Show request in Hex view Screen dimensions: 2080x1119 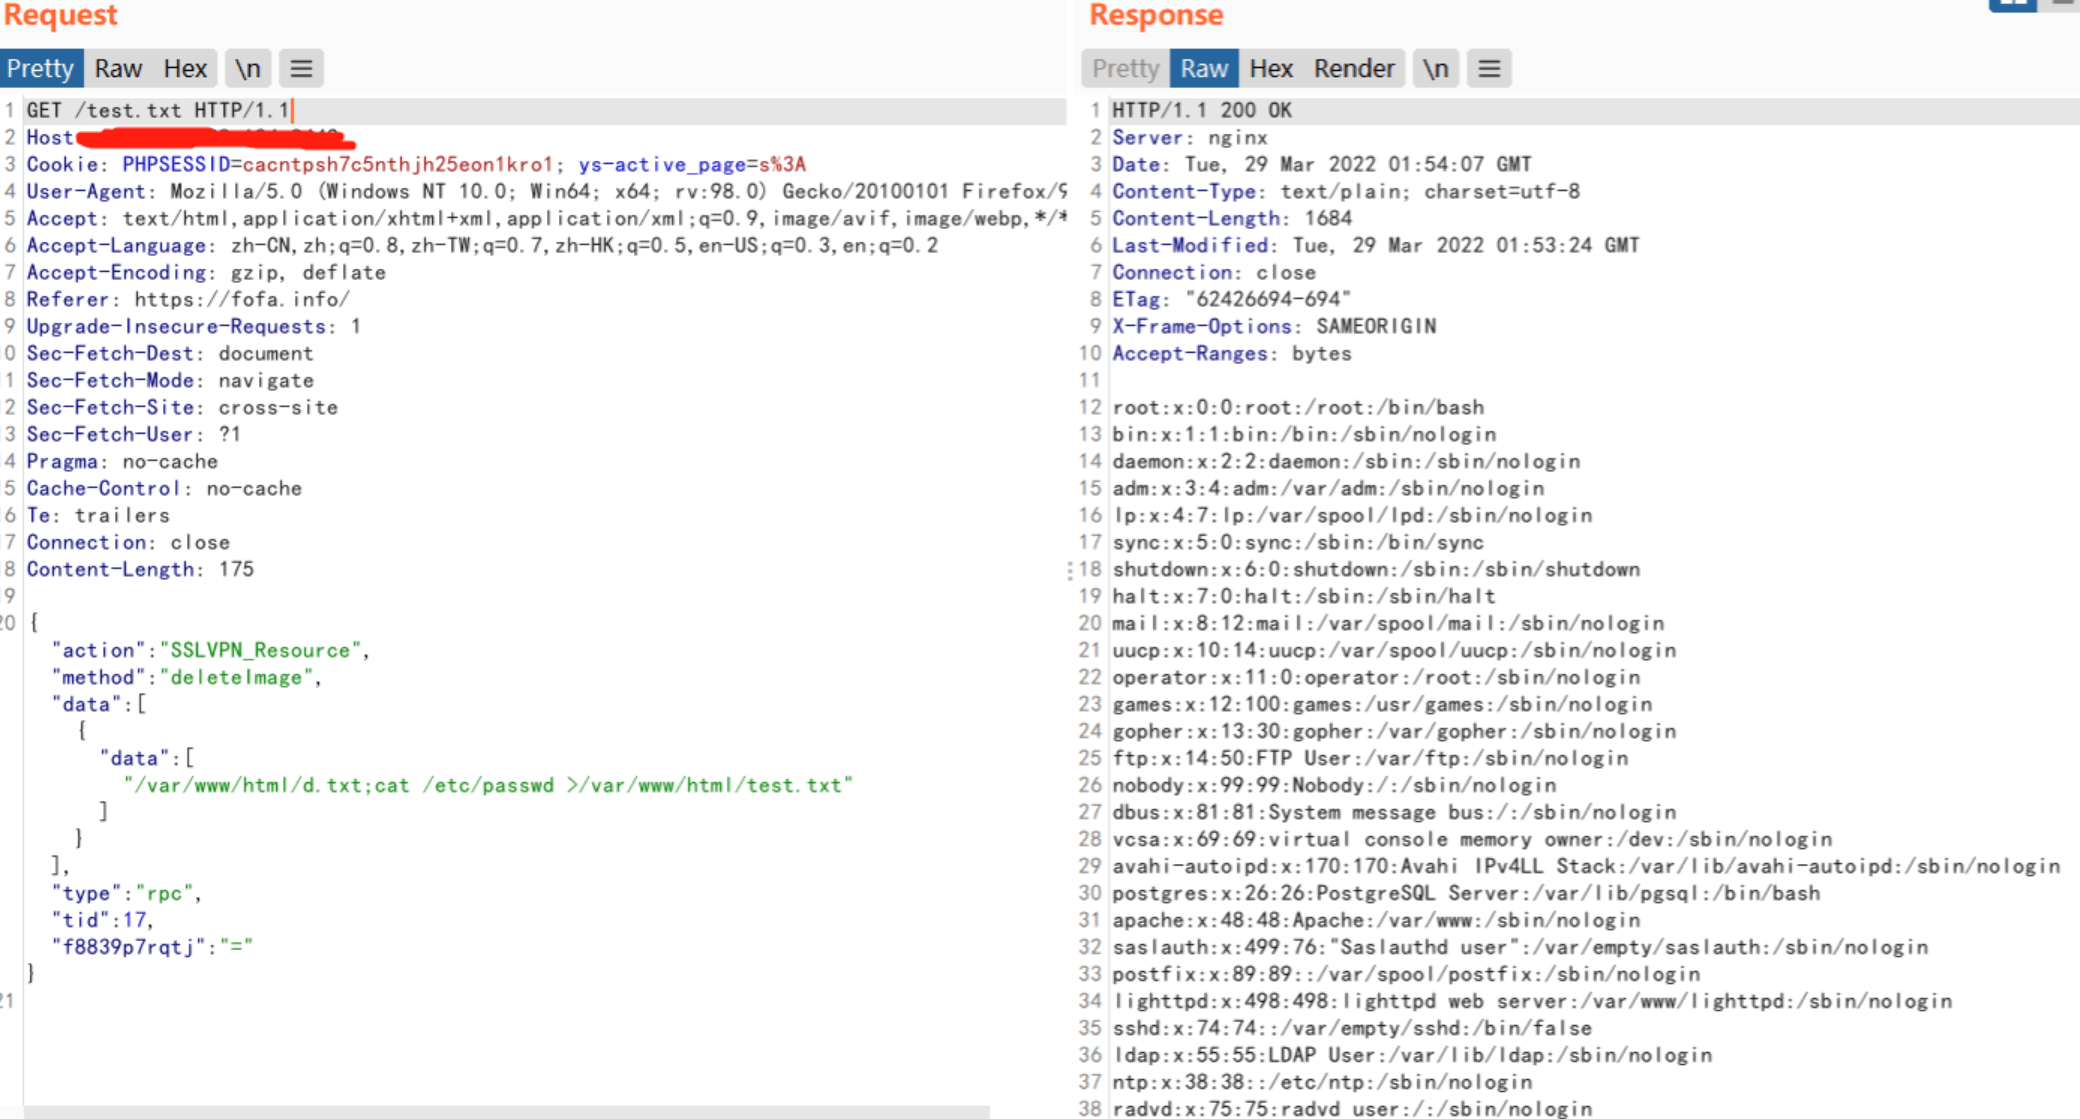click(x=185, y=69)
